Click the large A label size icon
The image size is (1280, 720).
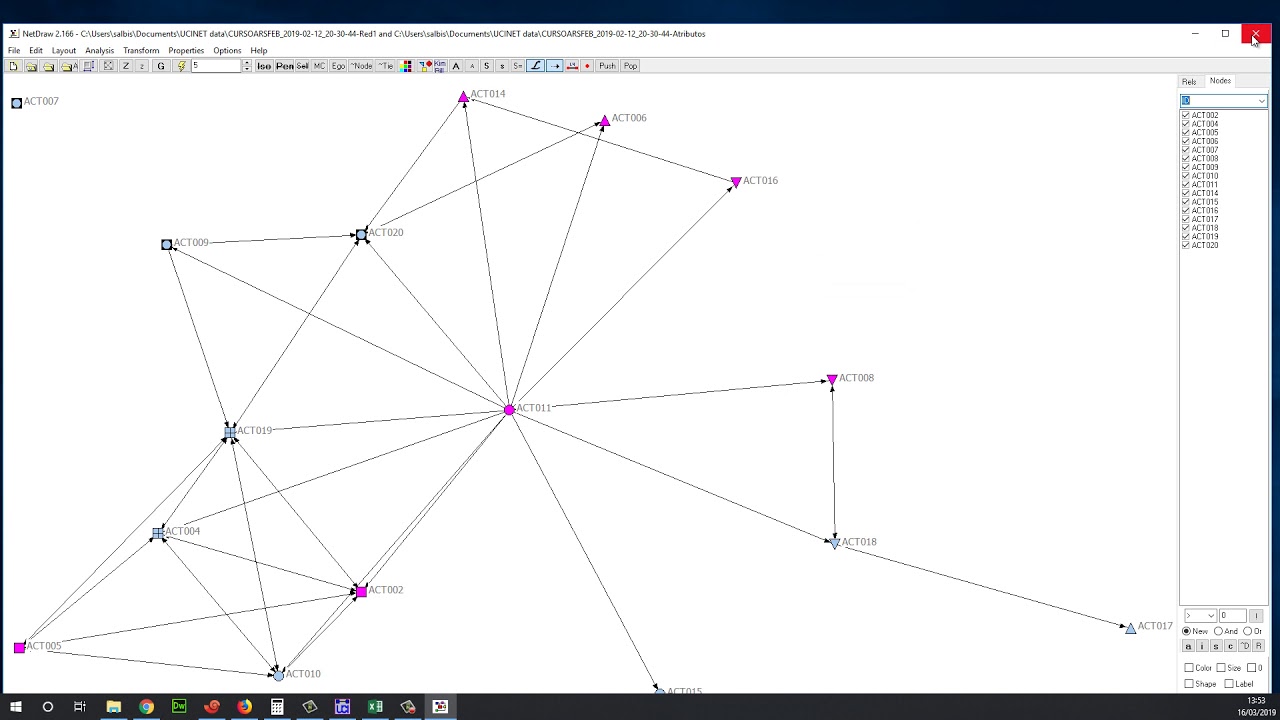(x=456, y=66)
